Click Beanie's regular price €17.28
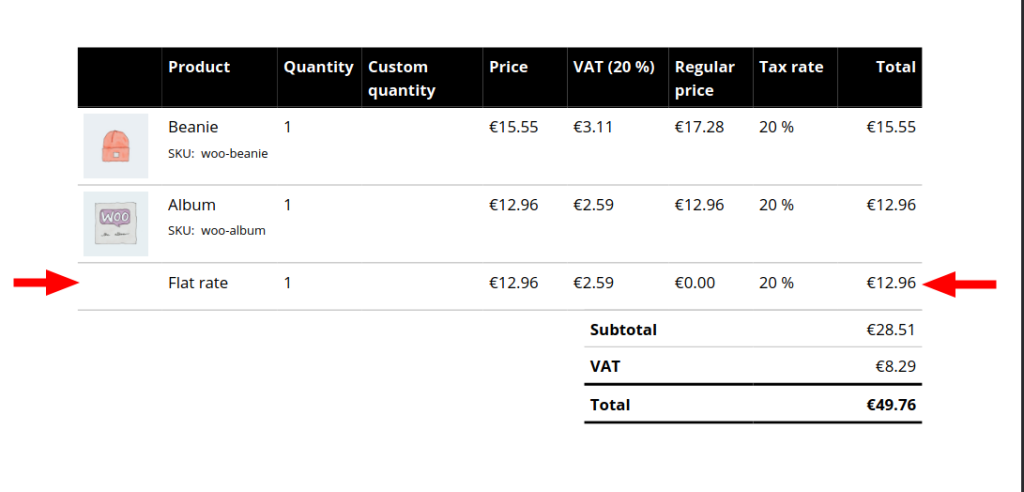 coord(699,127)
